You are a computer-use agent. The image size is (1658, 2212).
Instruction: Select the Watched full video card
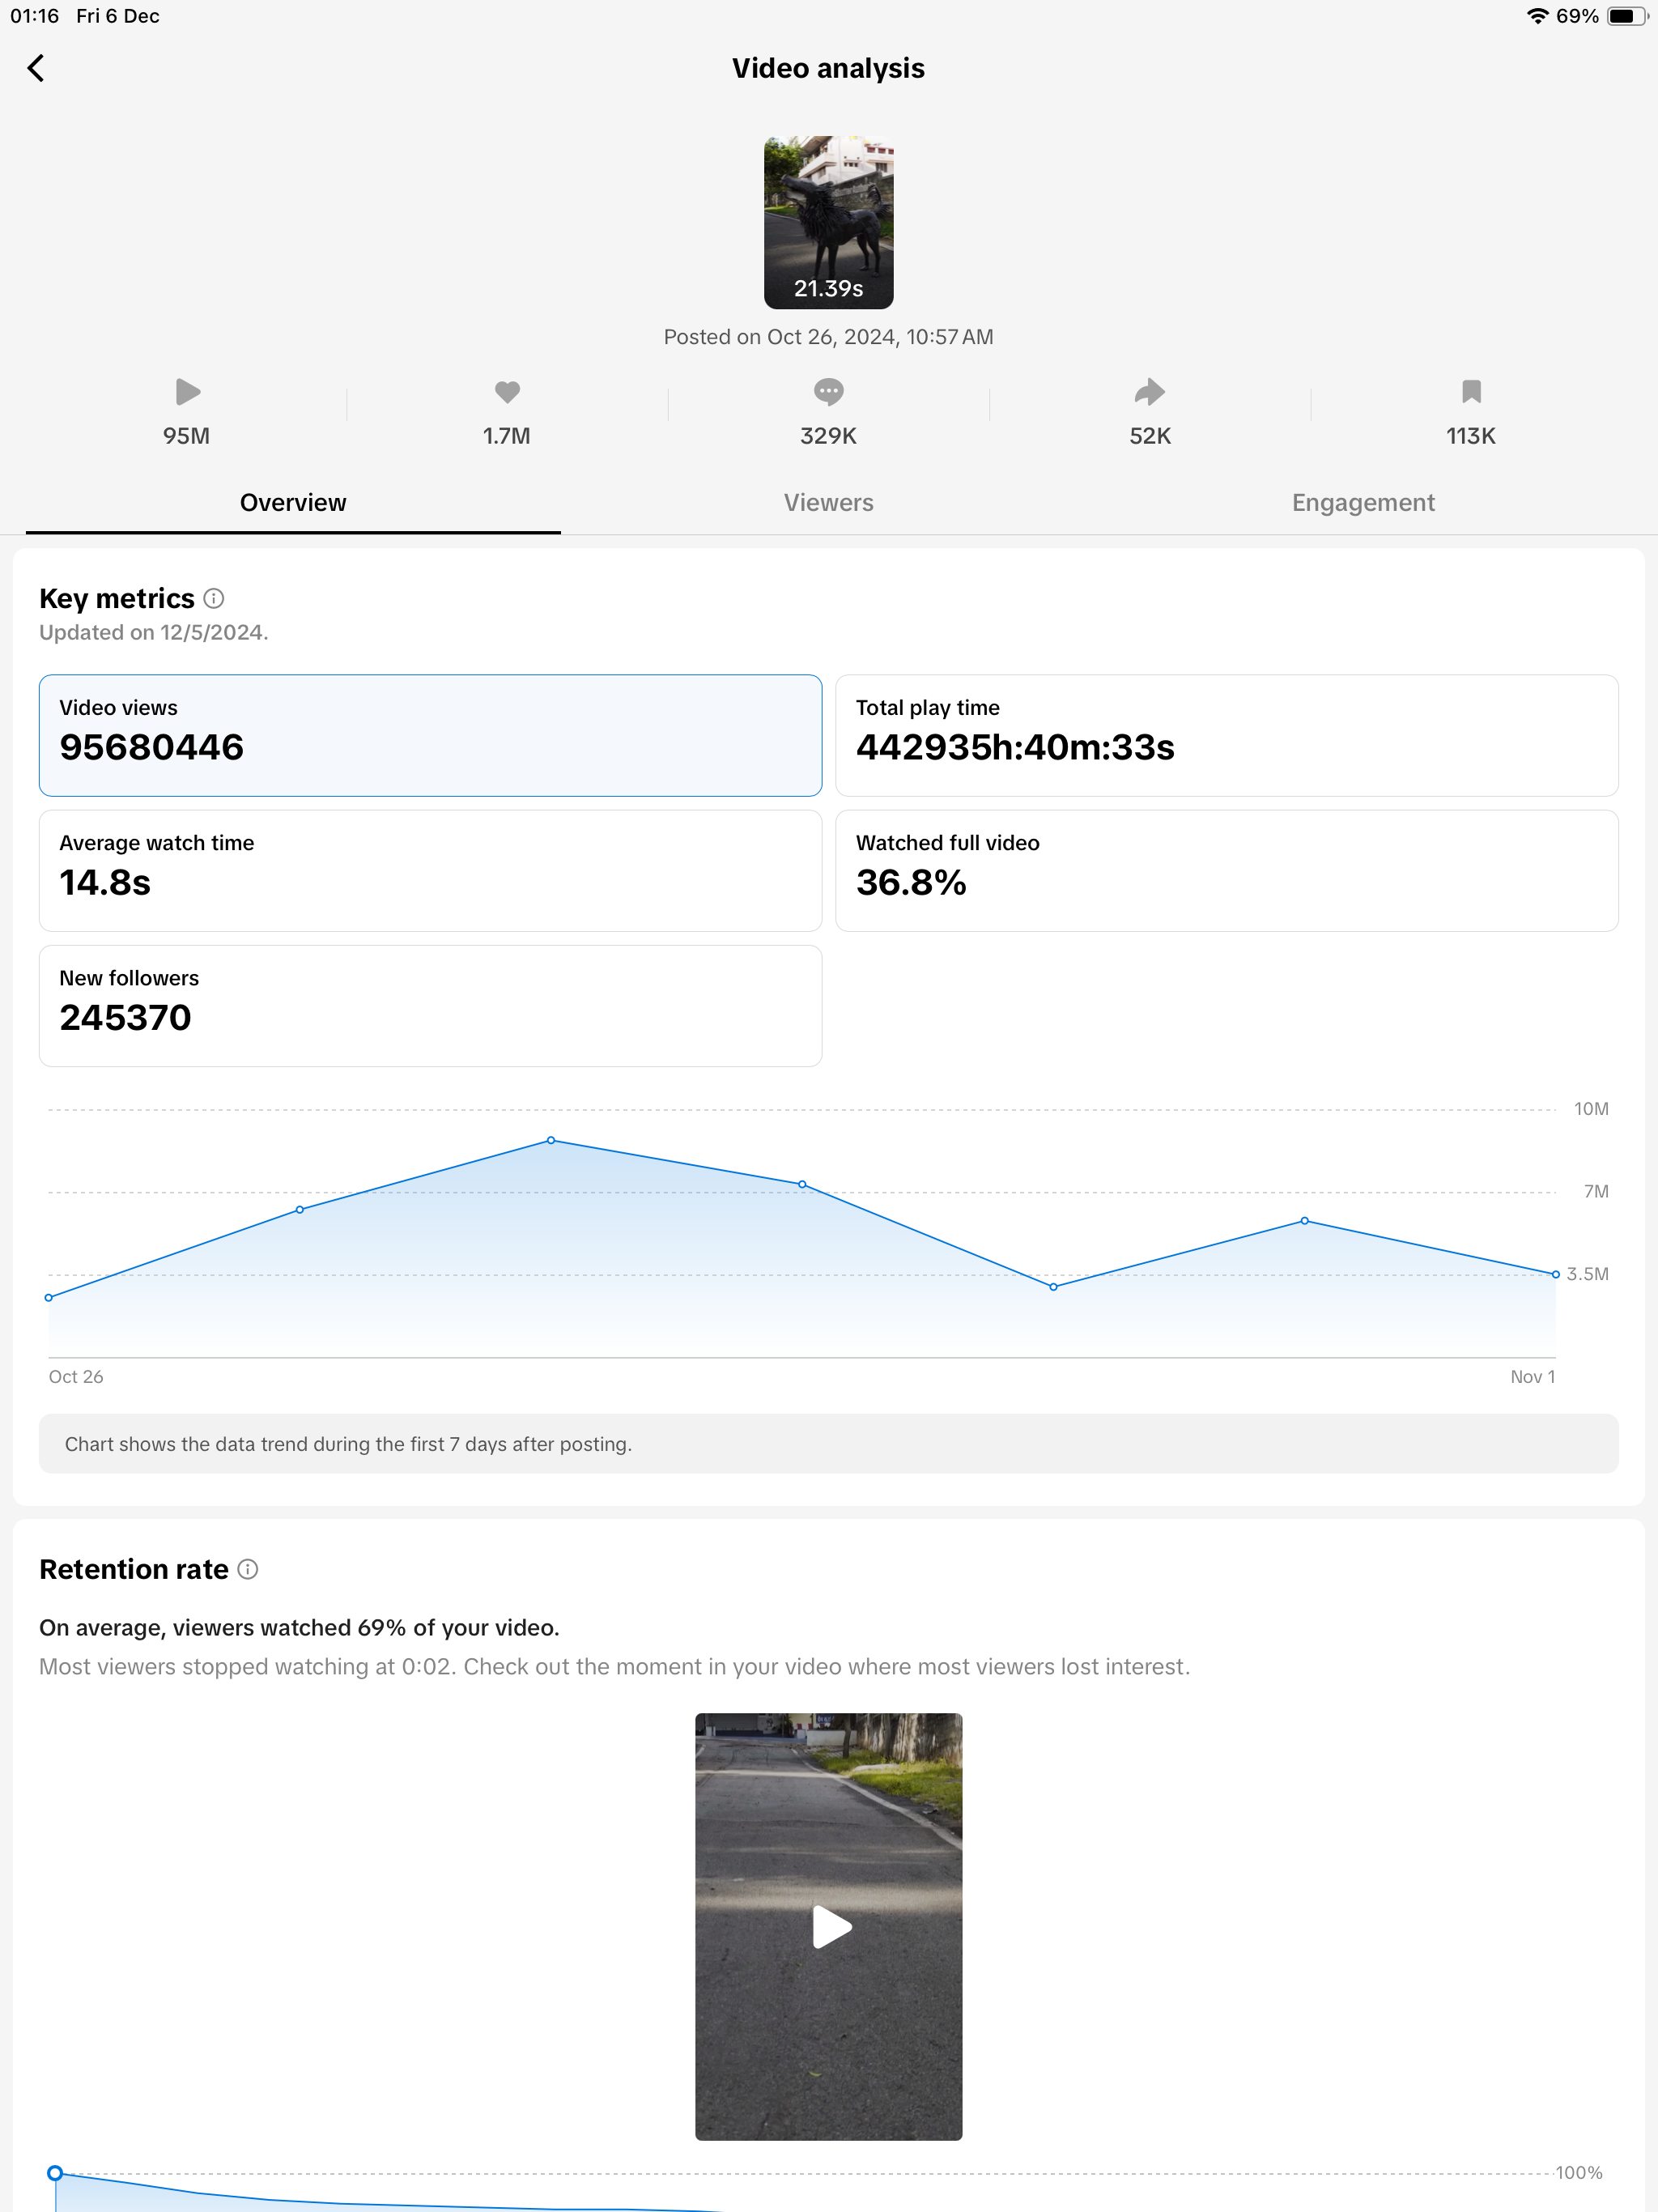pyautogui.click(x=1227, y=871)
